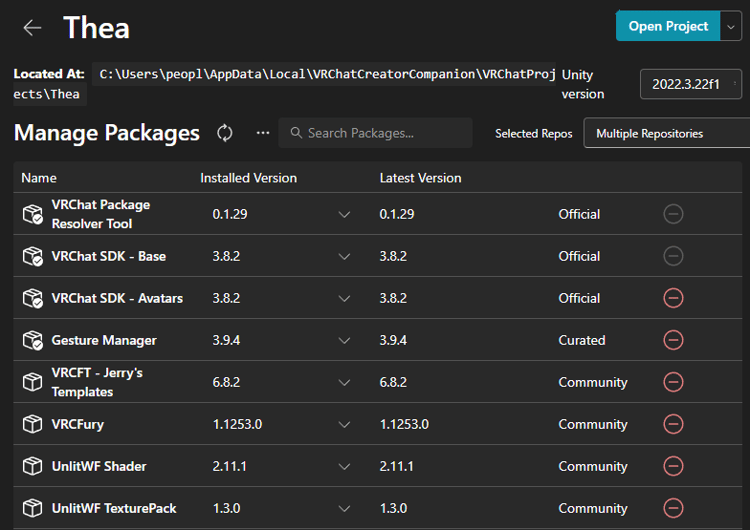Click the back arrow next to Thea
This screenshot has height=530, width=750.
[32, 27]
